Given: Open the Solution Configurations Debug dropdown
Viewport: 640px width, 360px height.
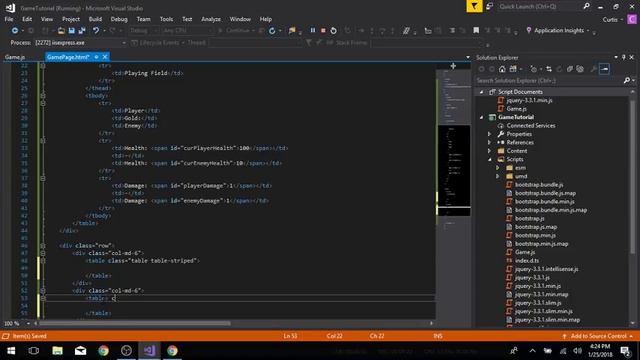Looking at the screenshot, I should click(143, 31).
